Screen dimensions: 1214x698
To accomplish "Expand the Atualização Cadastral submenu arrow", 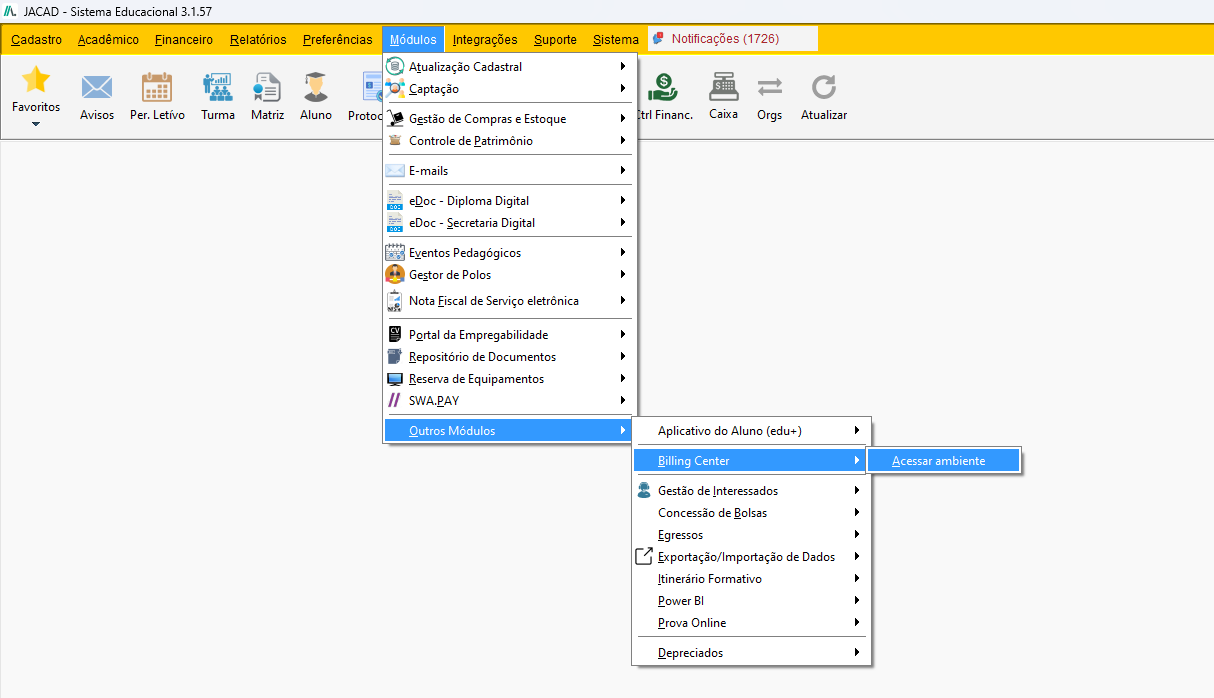I will 622,67.
